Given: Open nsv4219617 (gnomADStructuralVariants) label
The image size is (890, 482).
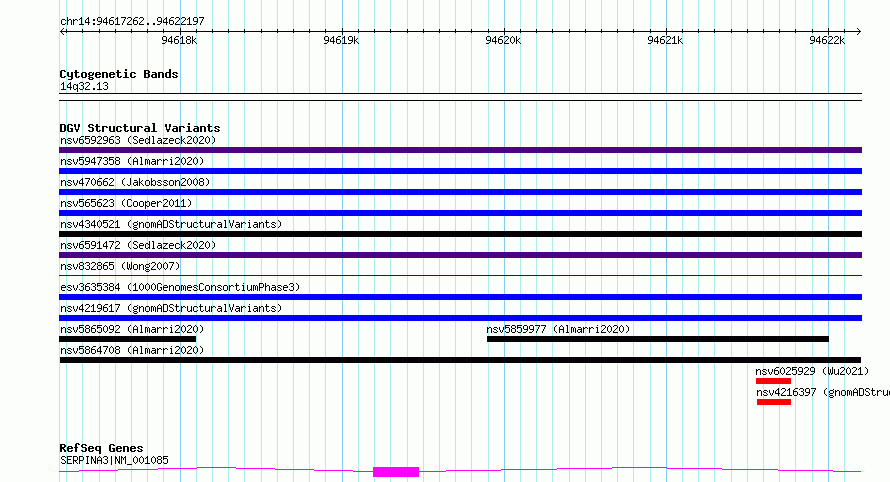Looking at the screenshot, I should [171, 308].
